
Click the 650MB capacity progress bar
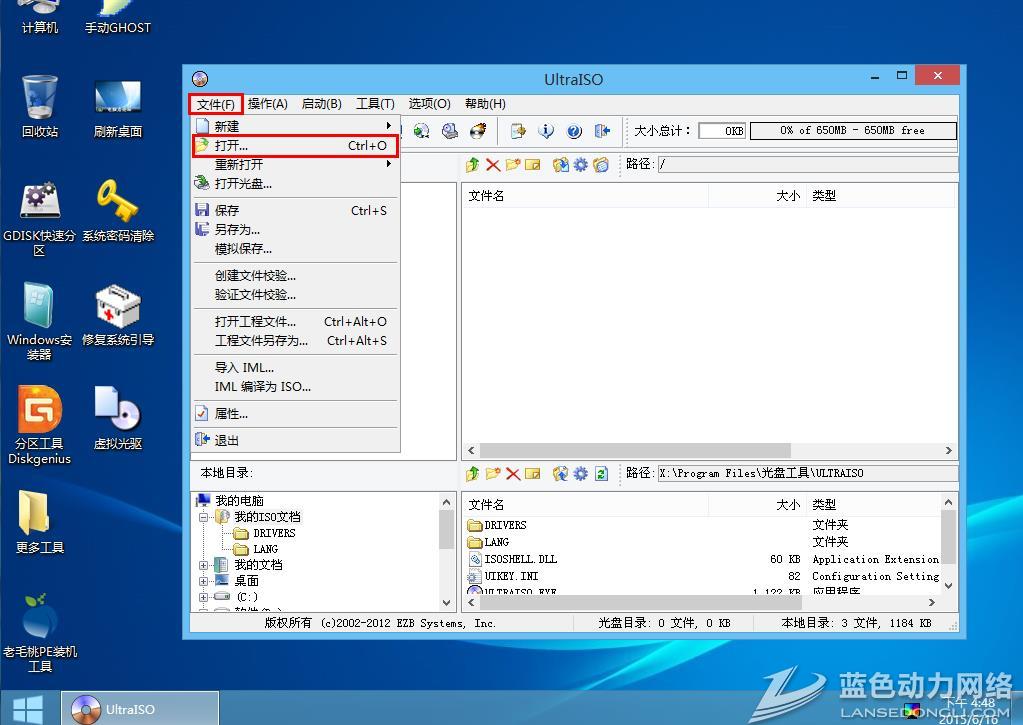[852, 131]
